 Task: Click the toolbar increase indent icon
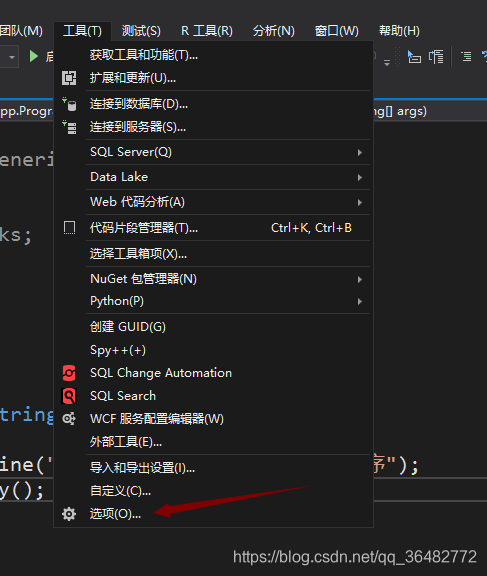tap(466, 57)
